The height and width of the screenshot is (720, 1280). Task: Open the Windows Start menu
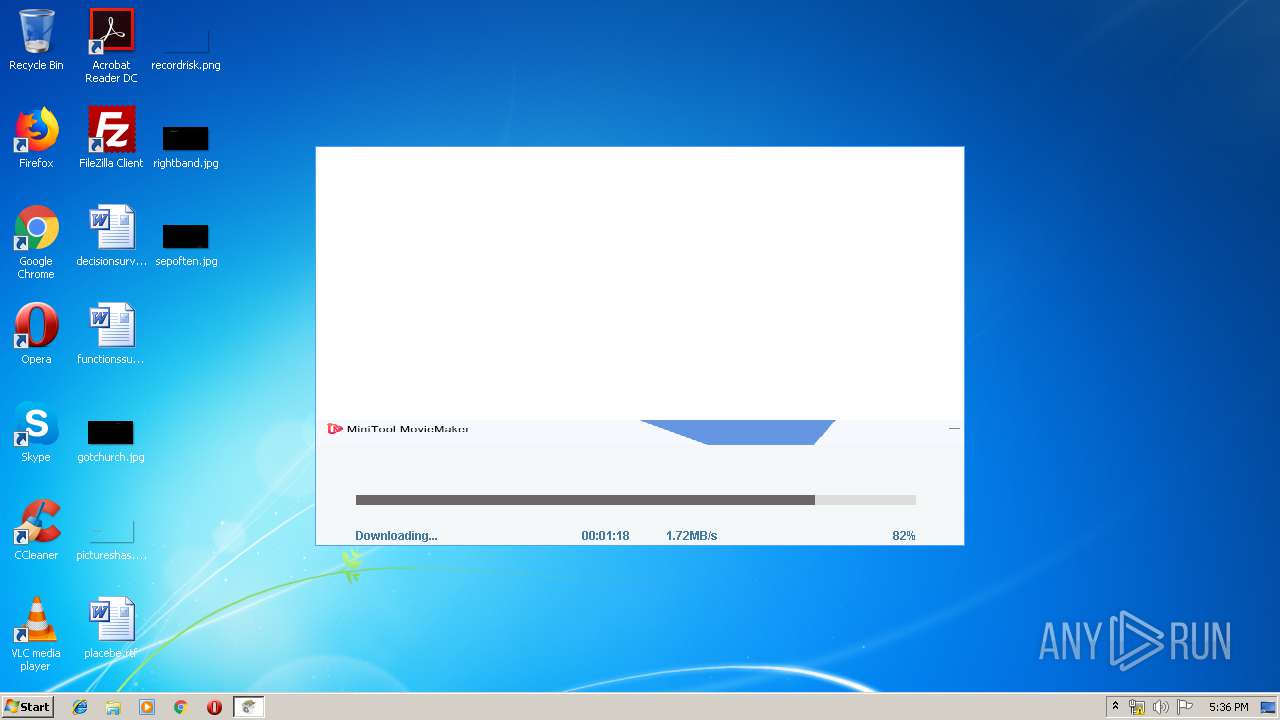(x=27, y=707)
